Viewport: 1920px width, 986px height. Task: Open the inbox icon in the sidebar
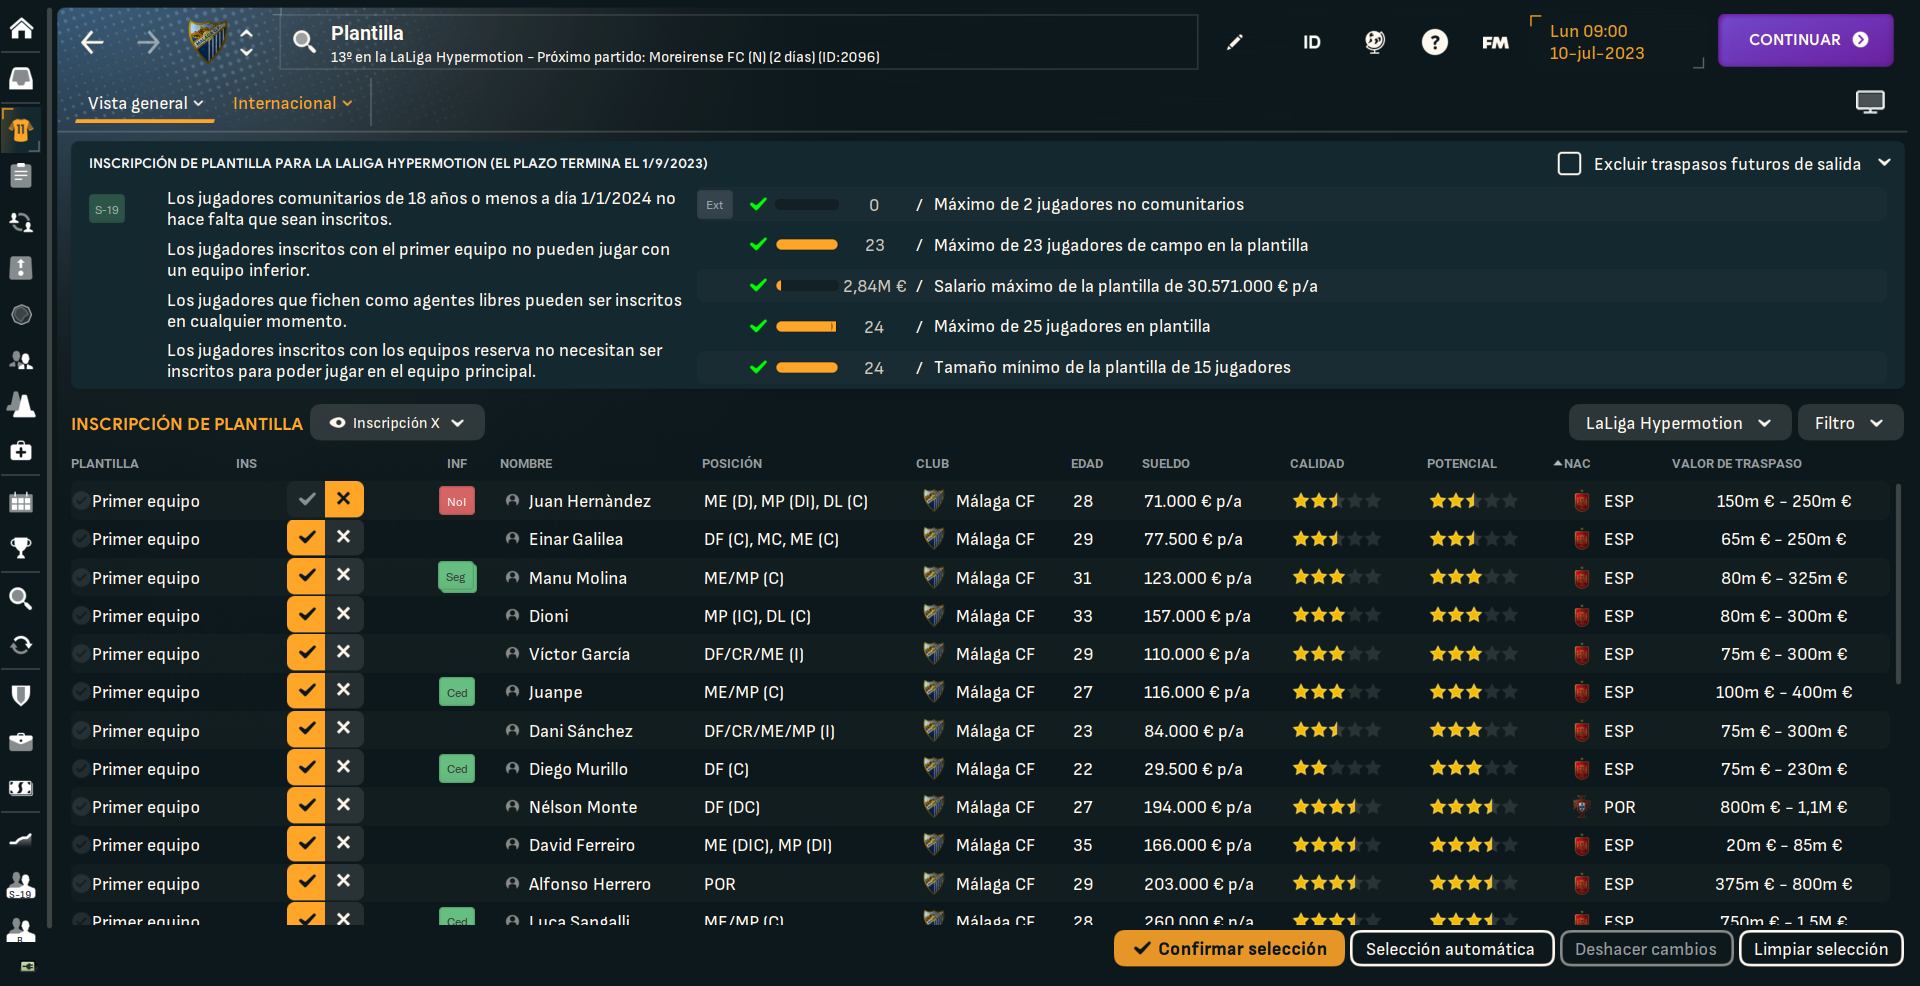coord(21,78)
